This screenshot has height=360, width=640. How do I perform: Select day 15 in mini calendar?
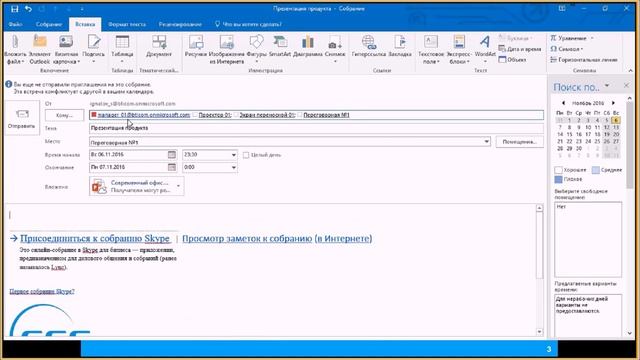tap(569, 134)
